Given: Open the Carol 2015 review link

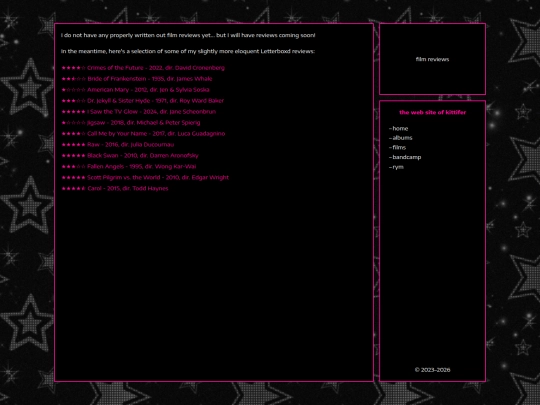Looking at the screenshot, I should coord(115,189).
